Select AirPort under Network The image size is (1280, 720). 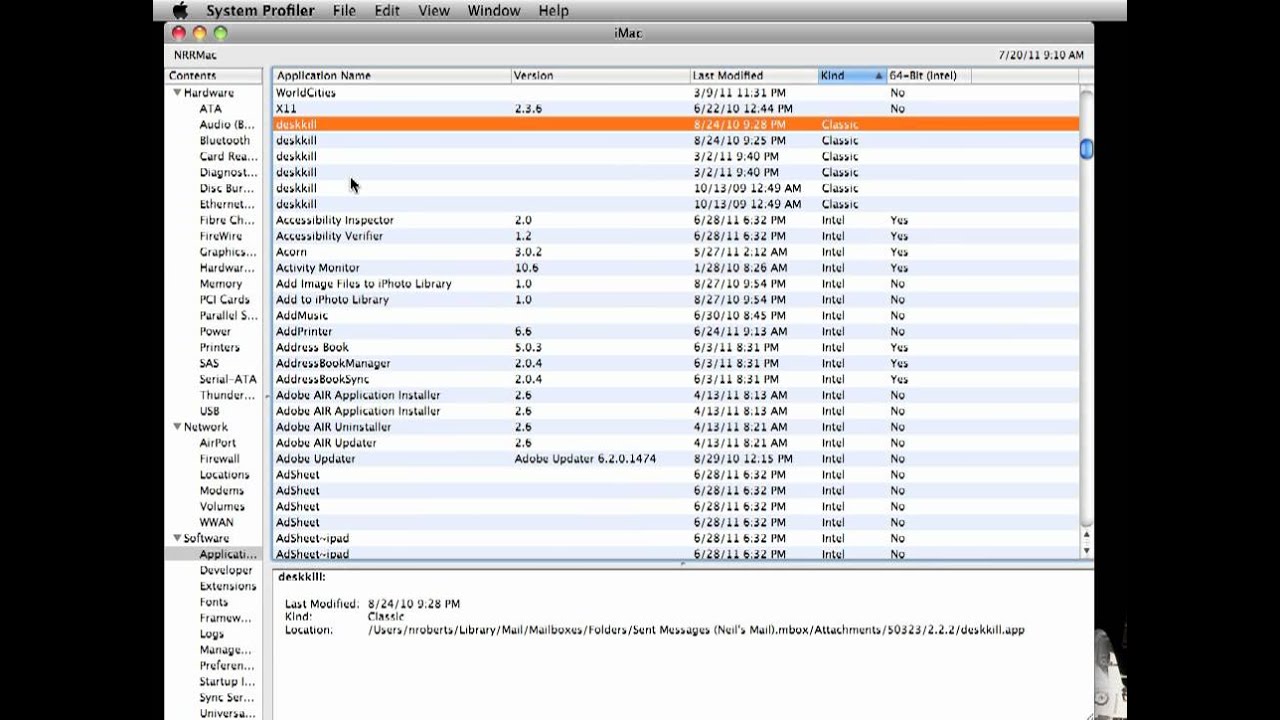[x=217, y=442]
